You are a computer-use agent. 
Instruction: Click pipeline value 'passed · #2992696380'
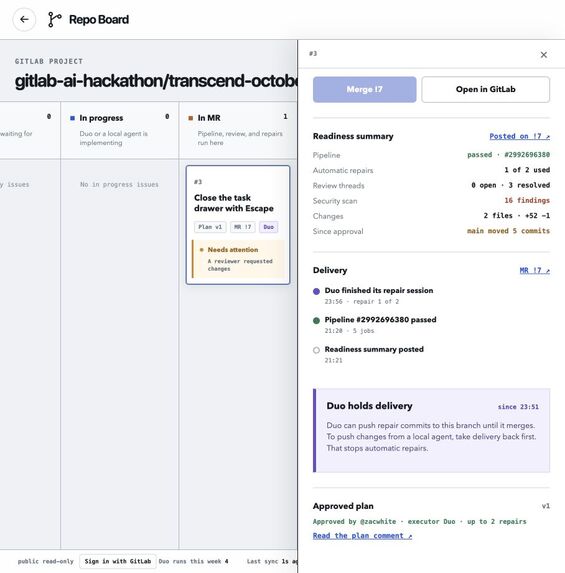[508, 155]
